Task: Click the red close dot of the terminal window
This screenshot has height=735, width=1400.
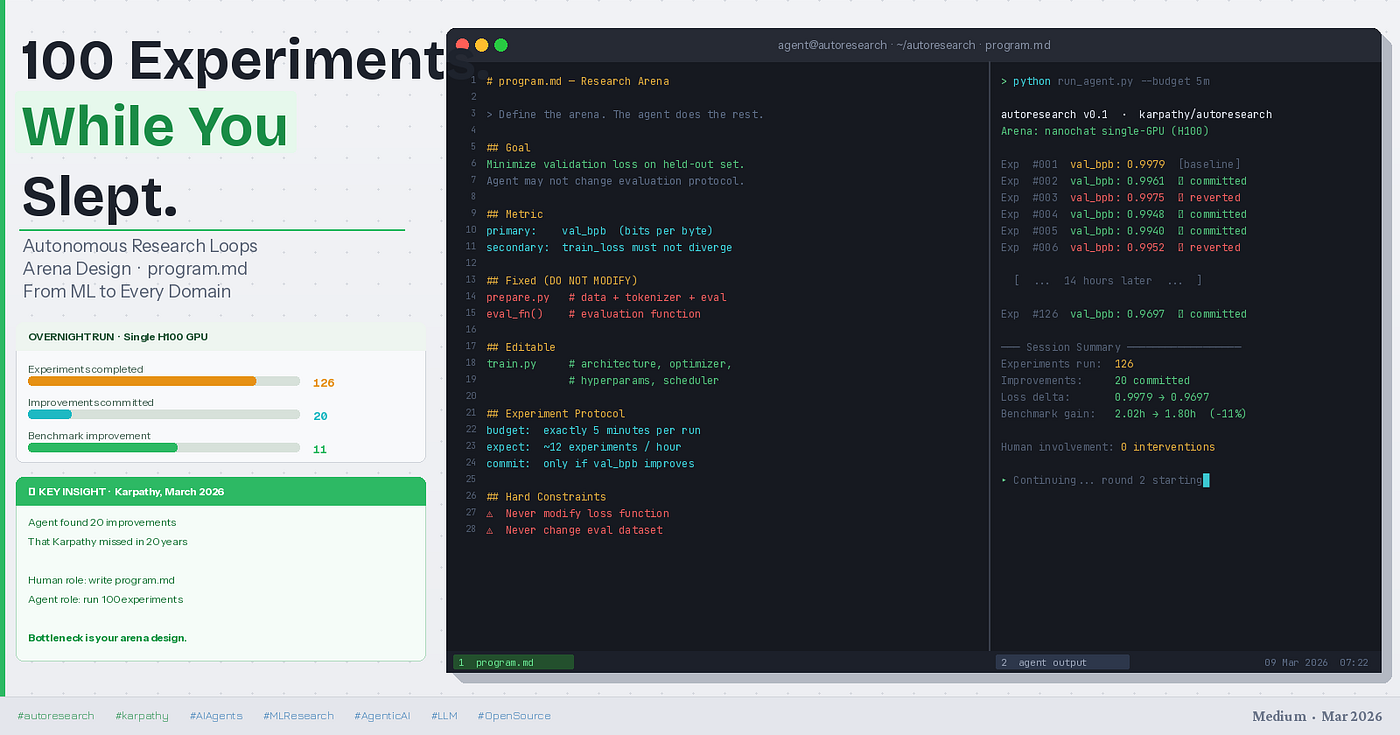Action: click(x=462, y=45)
